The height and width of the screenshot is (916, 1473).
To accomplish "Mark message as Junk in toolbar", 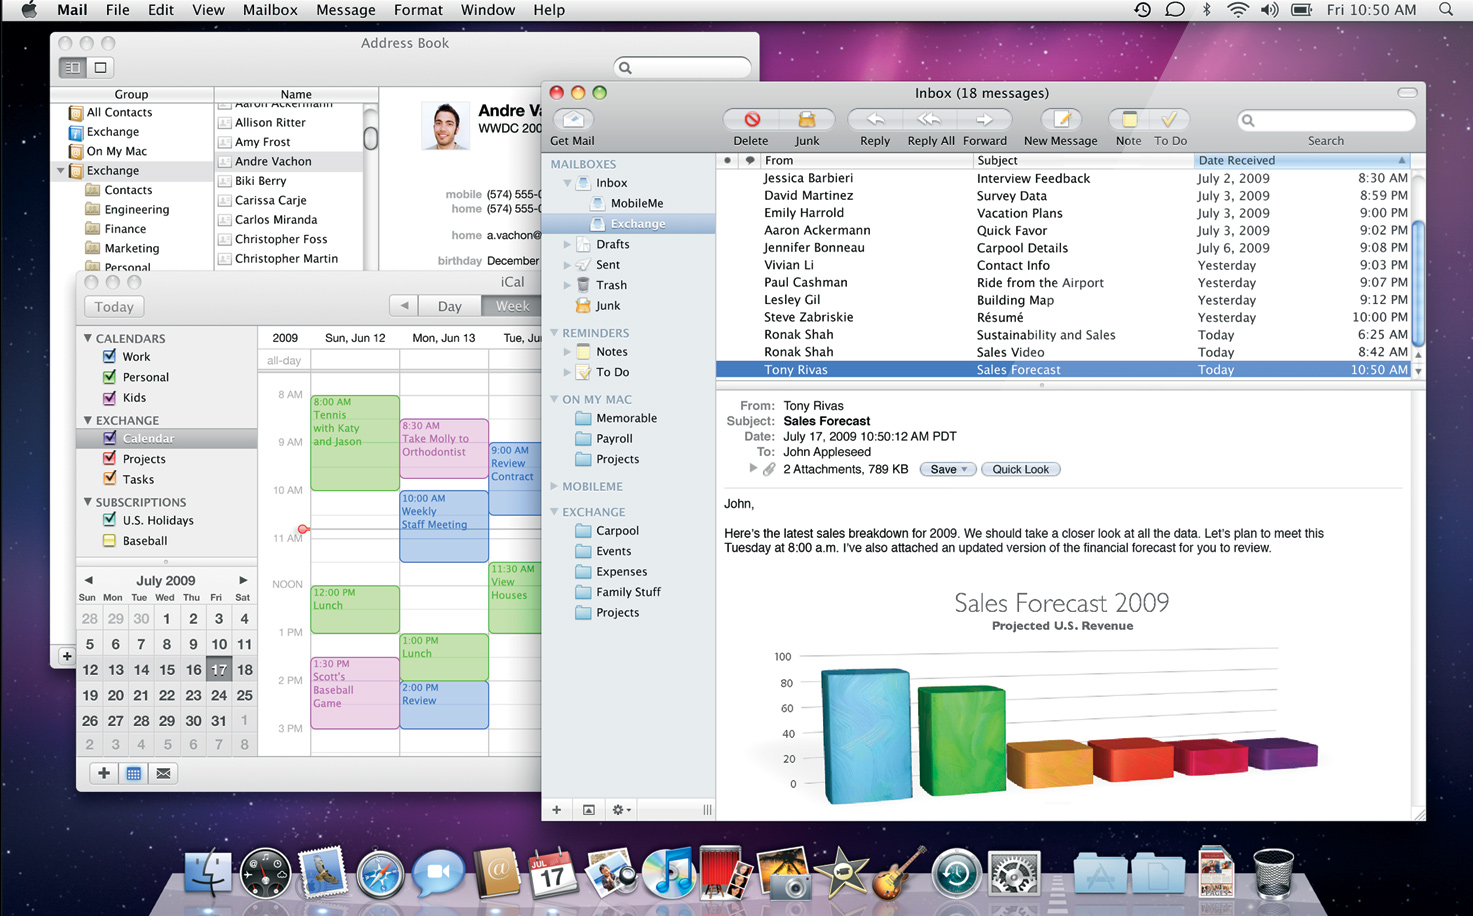I will [806, 120].
